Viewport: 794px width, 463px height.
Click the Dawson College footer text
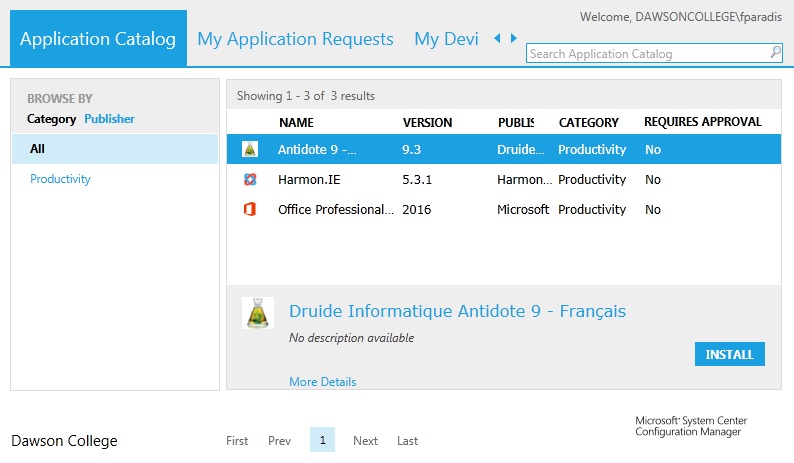click(x=64, y=441)
